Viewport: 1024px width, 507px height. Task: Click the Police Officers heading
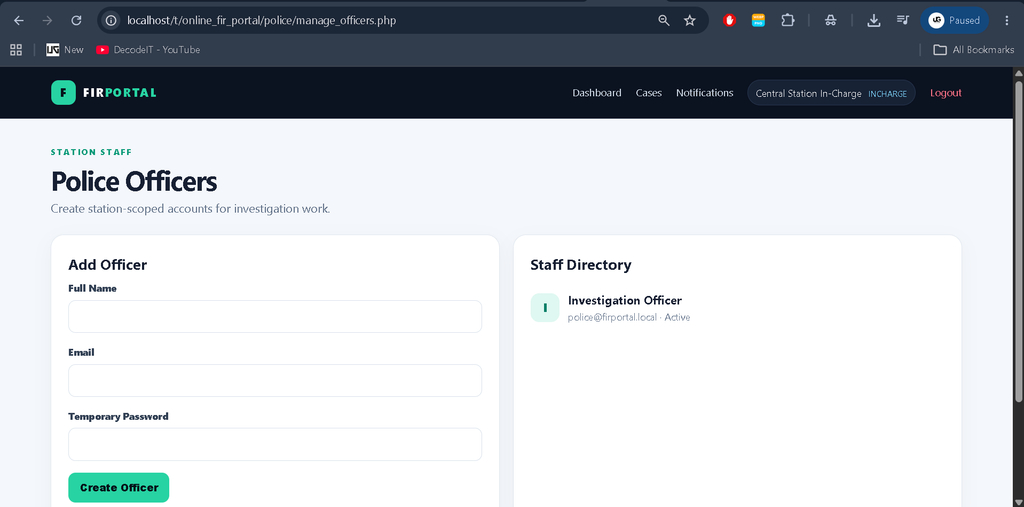[134, 182]
